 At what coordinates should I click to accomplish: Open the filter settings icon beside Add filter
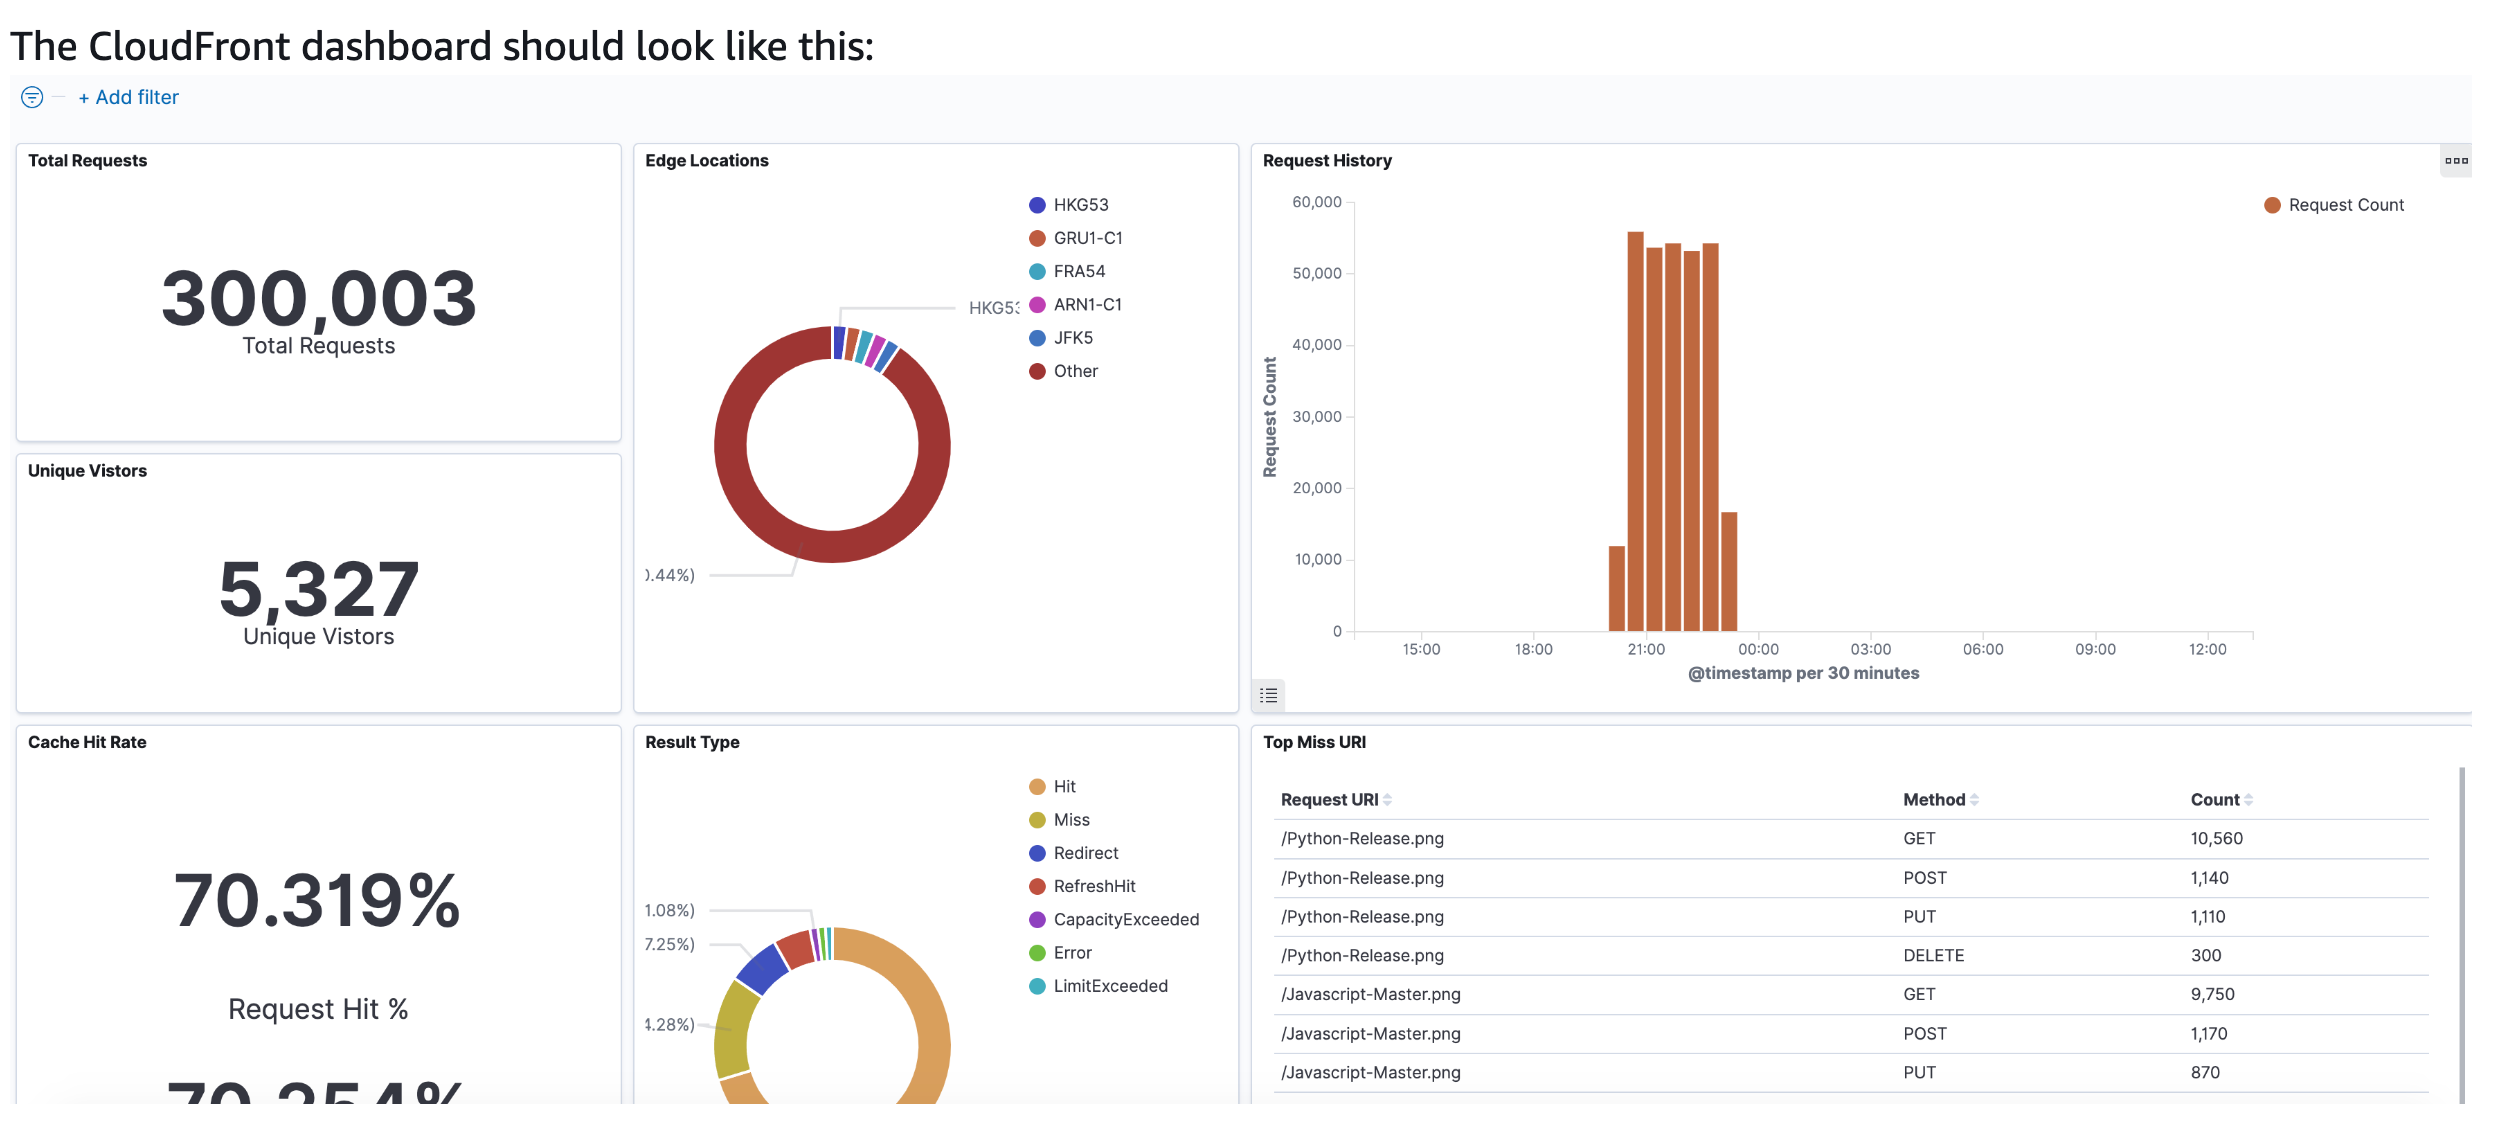[33, 97]
